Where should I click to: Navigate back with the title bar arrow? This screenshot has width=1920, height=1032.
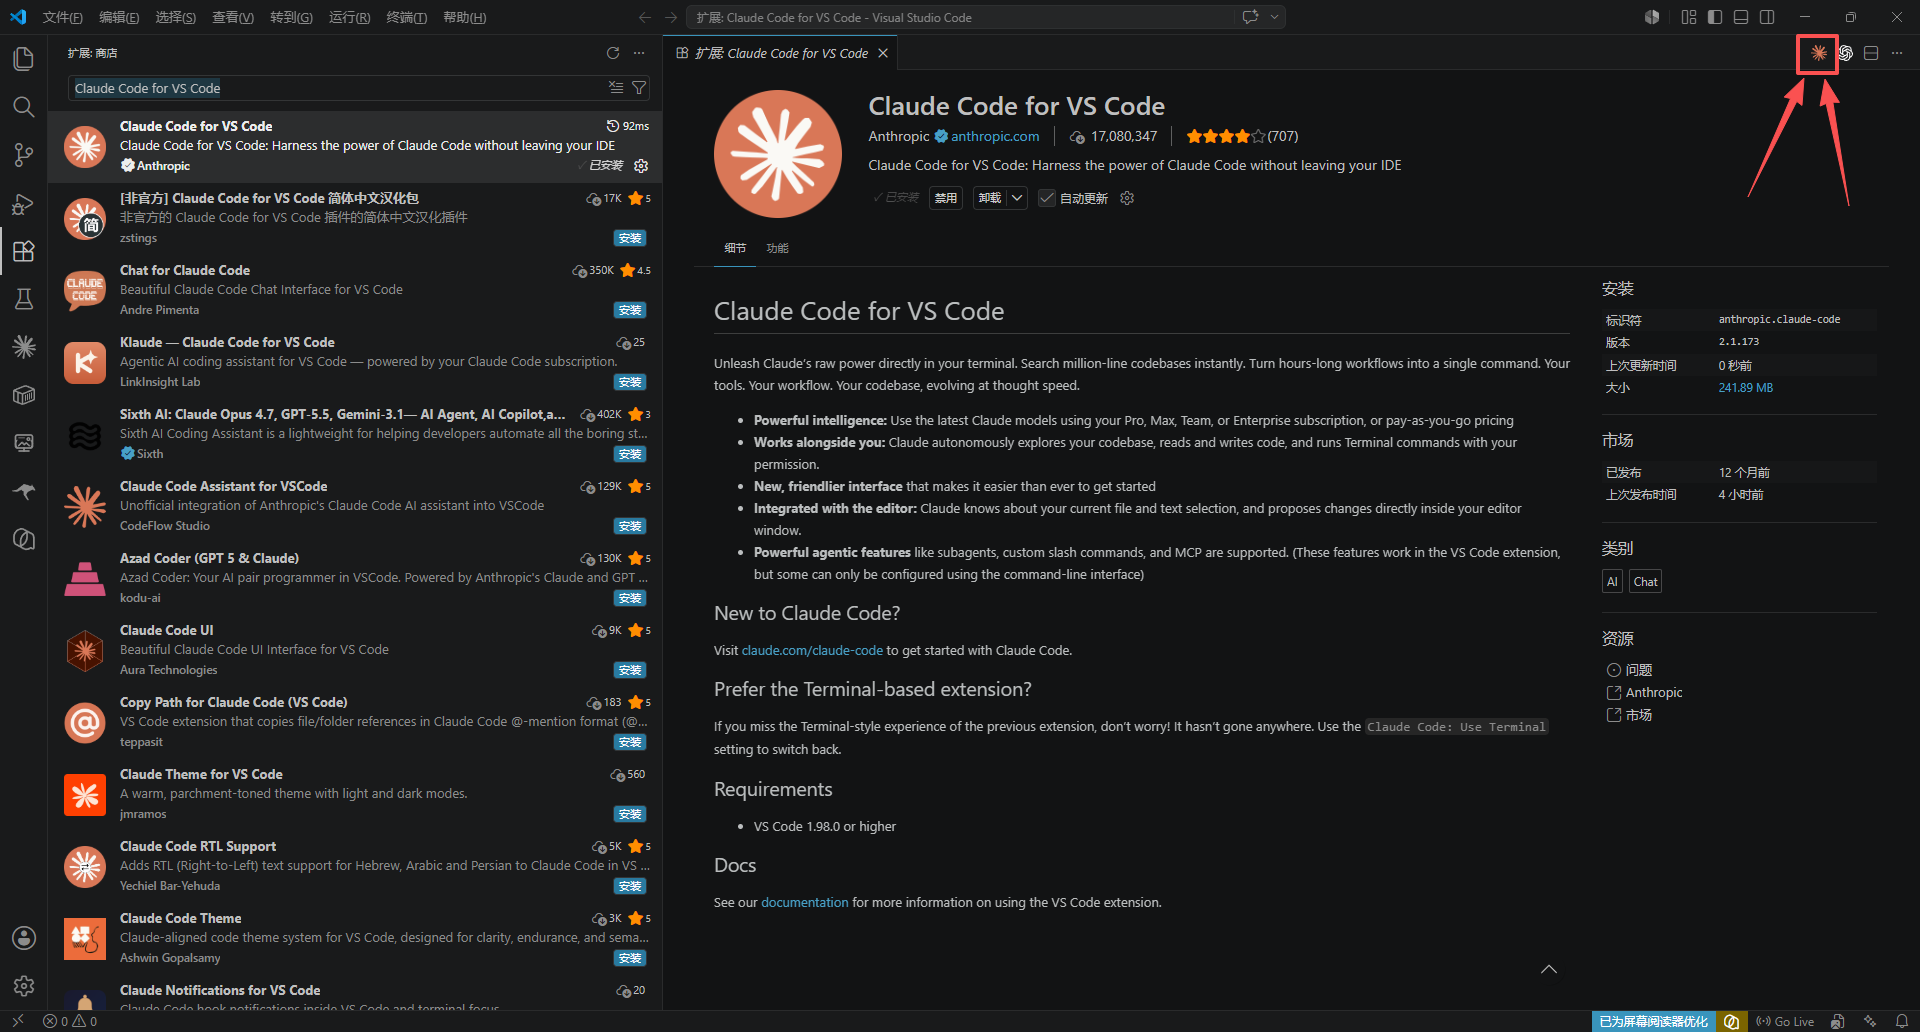[x=645, y=17]
